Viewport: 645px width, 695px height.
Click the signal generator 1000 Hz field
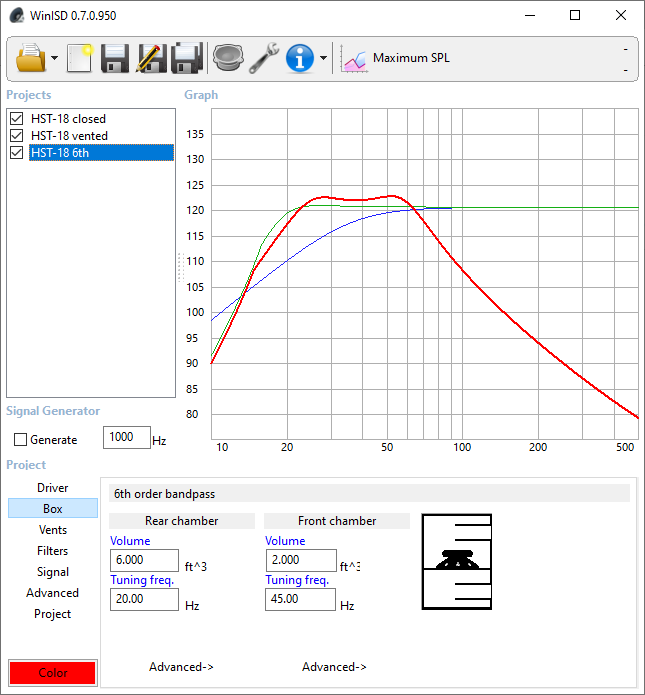(x=127, y=437)
